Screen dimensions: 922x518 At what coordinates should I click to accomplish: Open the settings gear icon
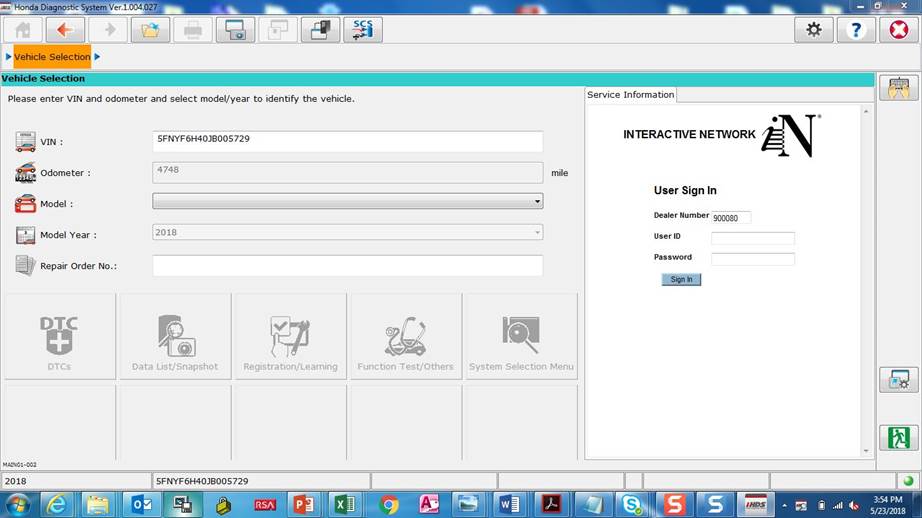[x=813, y=30]
